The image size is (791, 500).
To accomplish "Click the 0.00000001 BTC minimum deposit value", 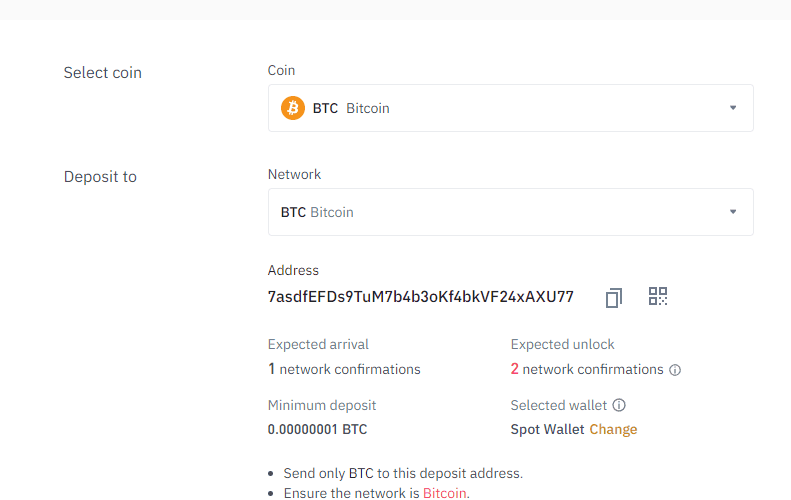I will pos(317,429).
